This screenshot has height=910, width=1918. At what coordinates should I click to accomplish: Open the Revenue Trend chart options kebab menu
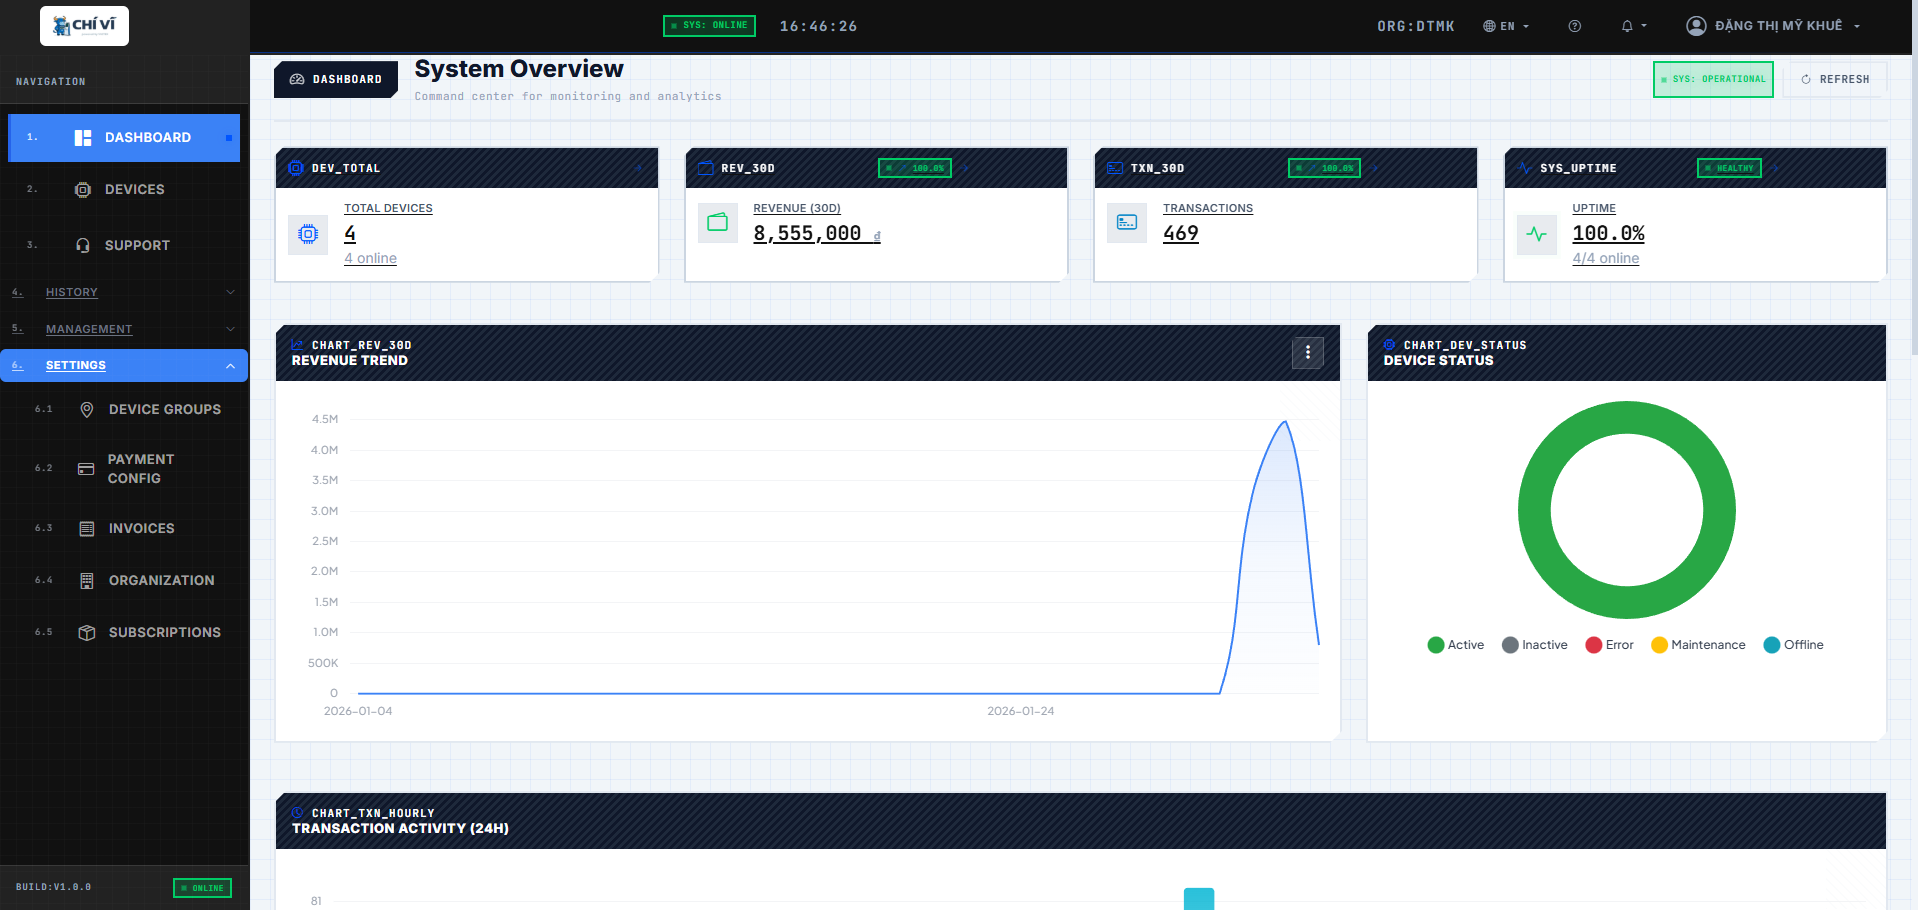point(1307,353)
